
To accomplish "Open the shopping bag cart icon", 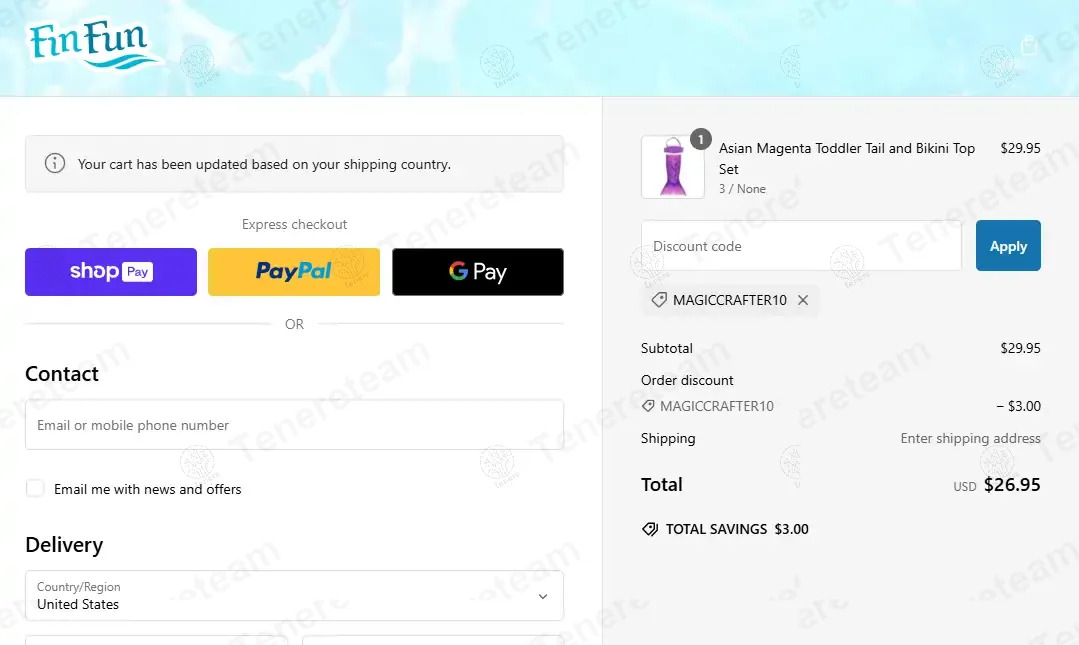I will click(x=1029, y=46).
